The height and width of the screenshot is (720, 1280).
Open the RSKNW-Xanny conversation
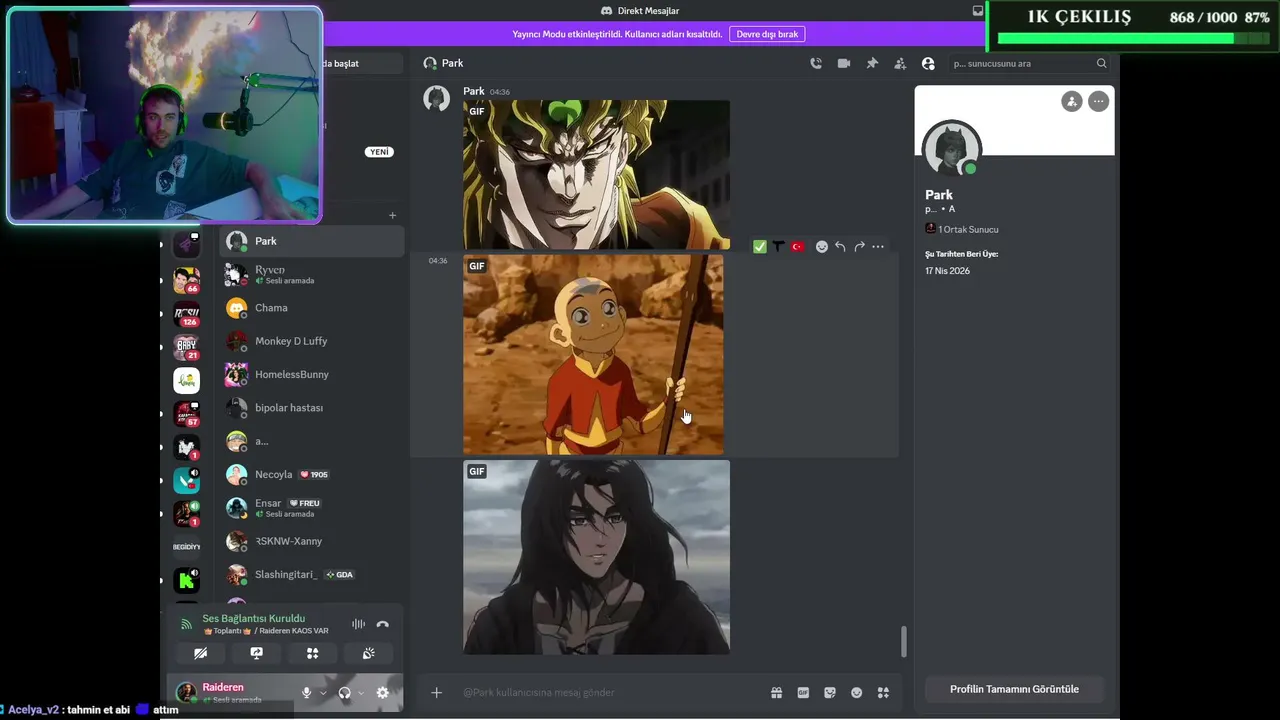pos(312,541)
